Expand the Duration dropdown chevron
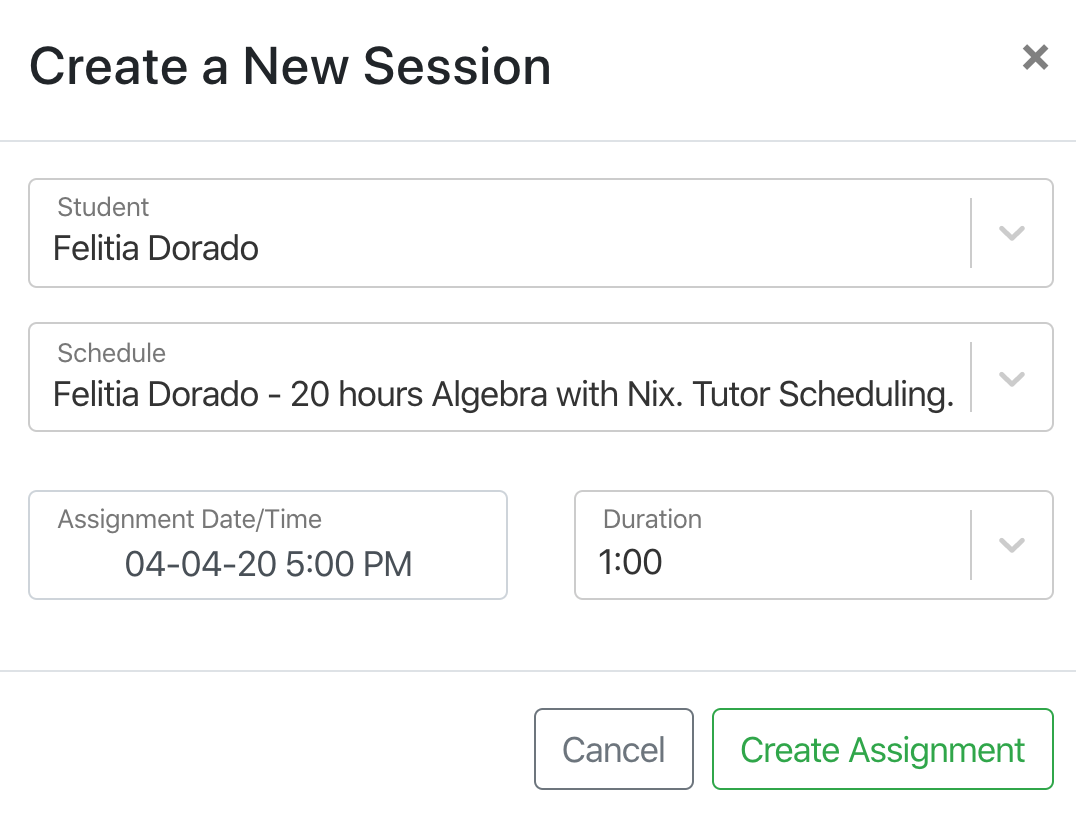The height and width of the screenshot is (816, 1076). [x=1012, y=545]
